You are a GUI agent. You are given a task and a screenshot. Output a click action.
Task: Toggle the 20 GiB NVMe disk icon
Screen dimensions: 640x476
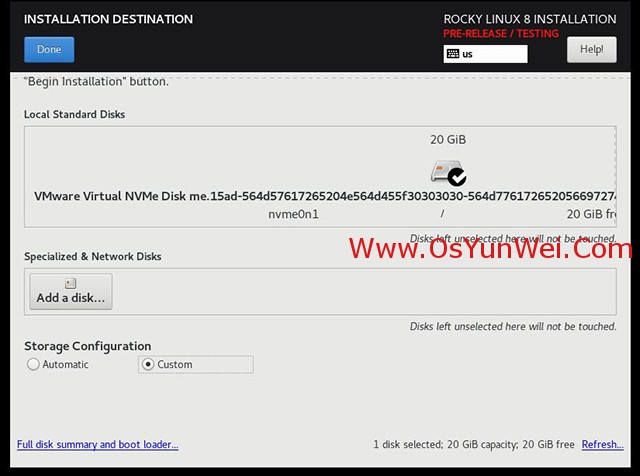point(448,172)
